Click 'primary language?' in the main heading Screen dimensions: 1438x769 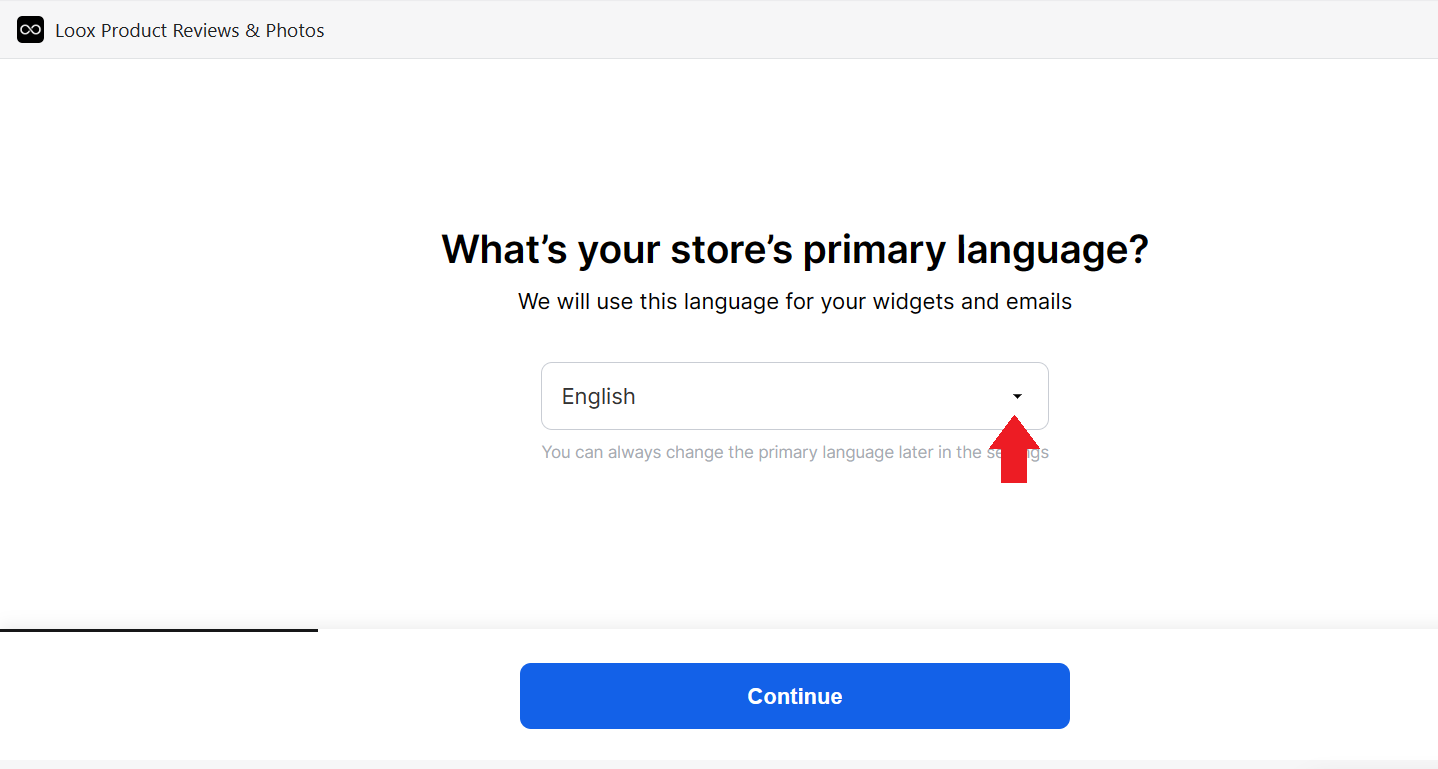[976, 250]
